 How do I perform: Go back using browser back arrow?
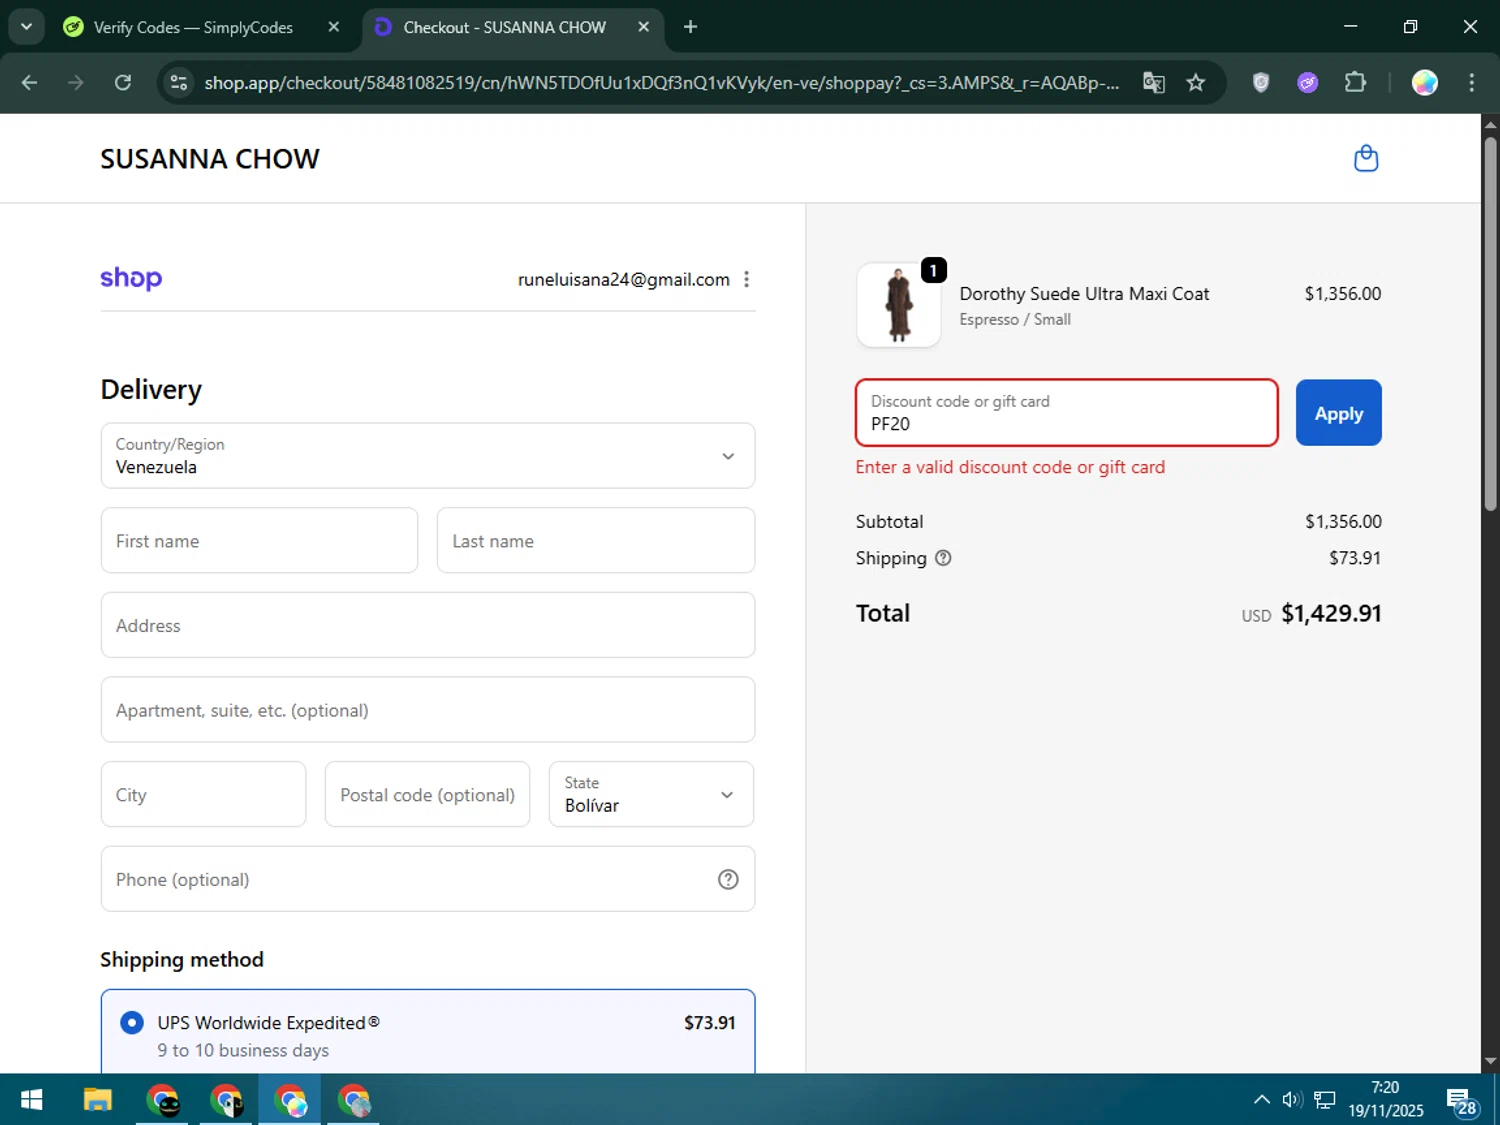click(29, 83)
